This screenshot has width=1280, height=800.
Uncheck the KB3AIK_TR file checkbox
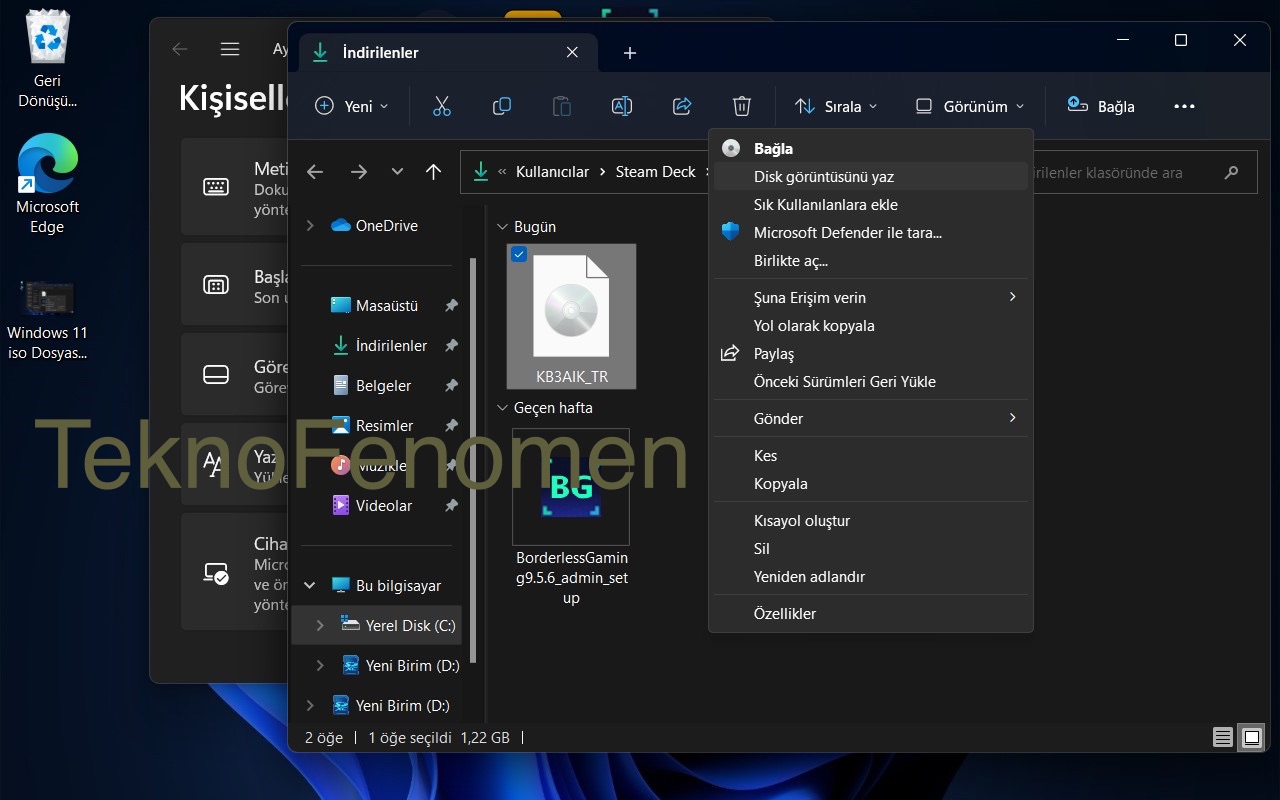pyautogui.click(x=519, y=255)
